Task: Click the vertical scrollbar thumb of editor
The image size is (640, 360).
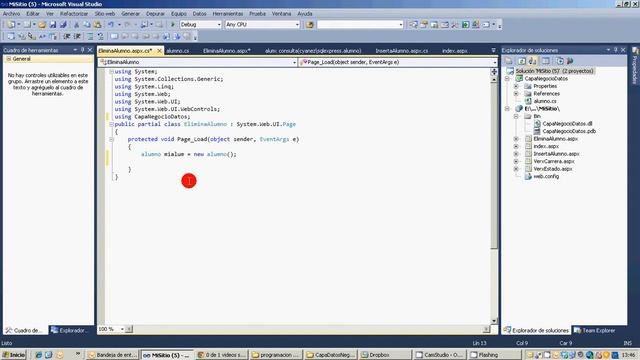Action: 494,165
